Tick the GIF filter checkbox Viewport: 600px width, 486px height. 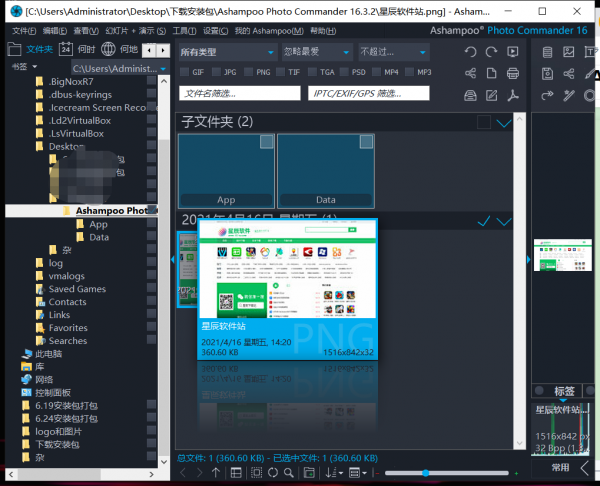[184, 72]
